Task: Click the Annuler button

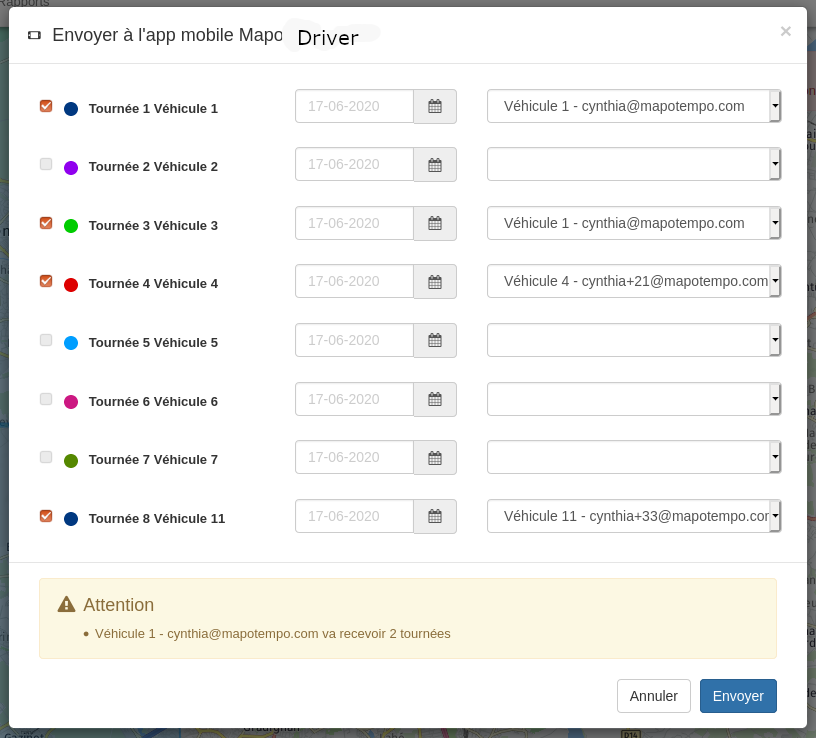Action: tap(654, 696)
